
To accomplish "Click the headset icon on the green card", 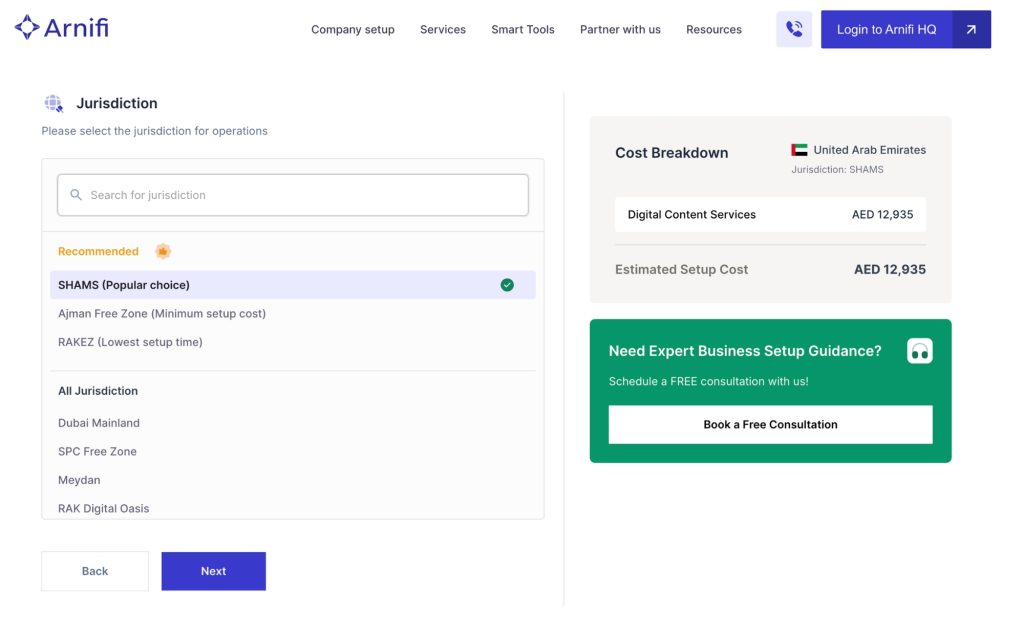I will click(919, 351).
